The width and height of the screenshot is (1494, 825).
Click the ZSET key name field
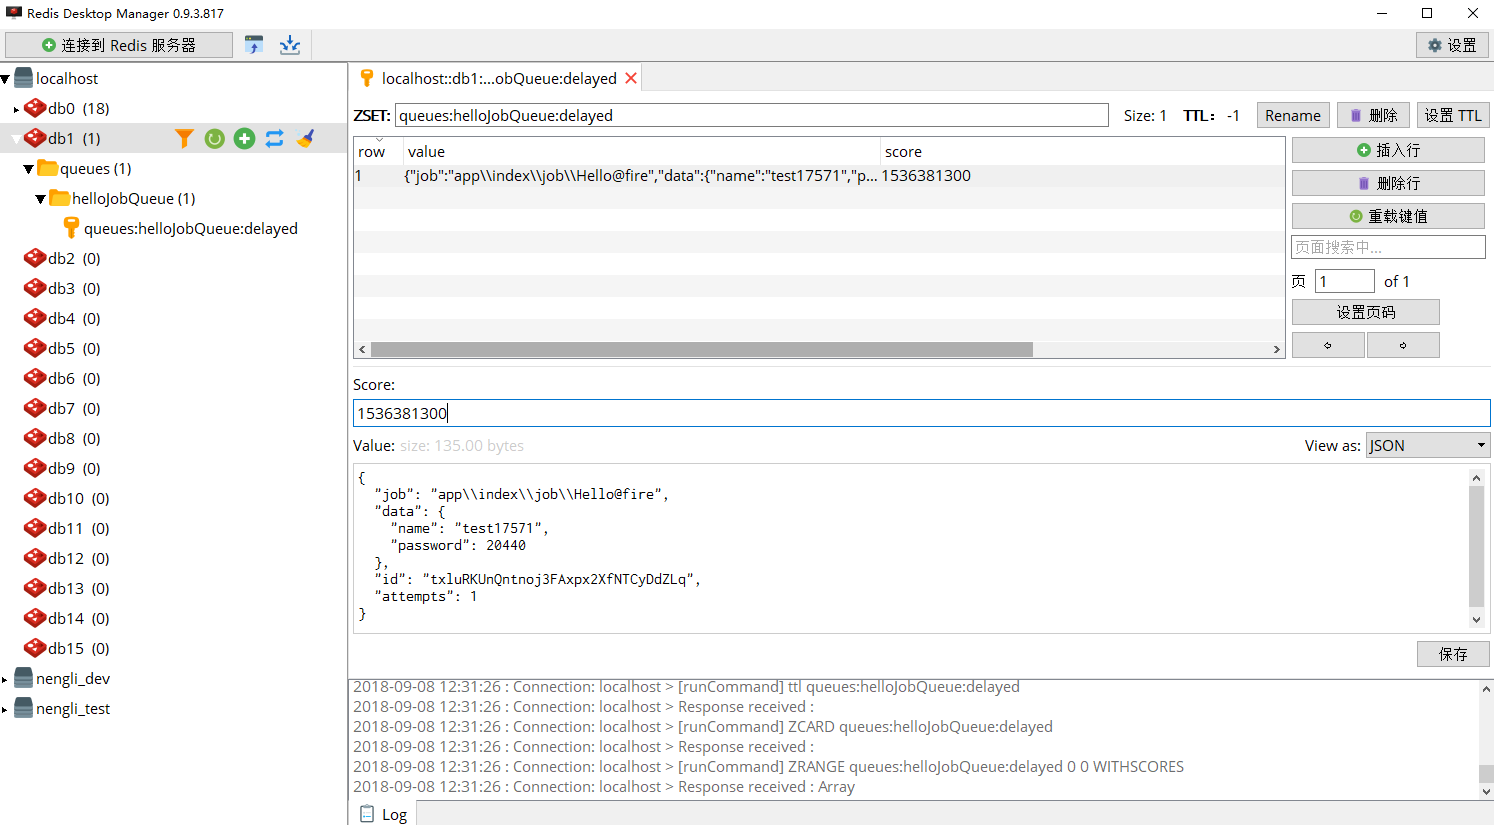coord(751,115)
